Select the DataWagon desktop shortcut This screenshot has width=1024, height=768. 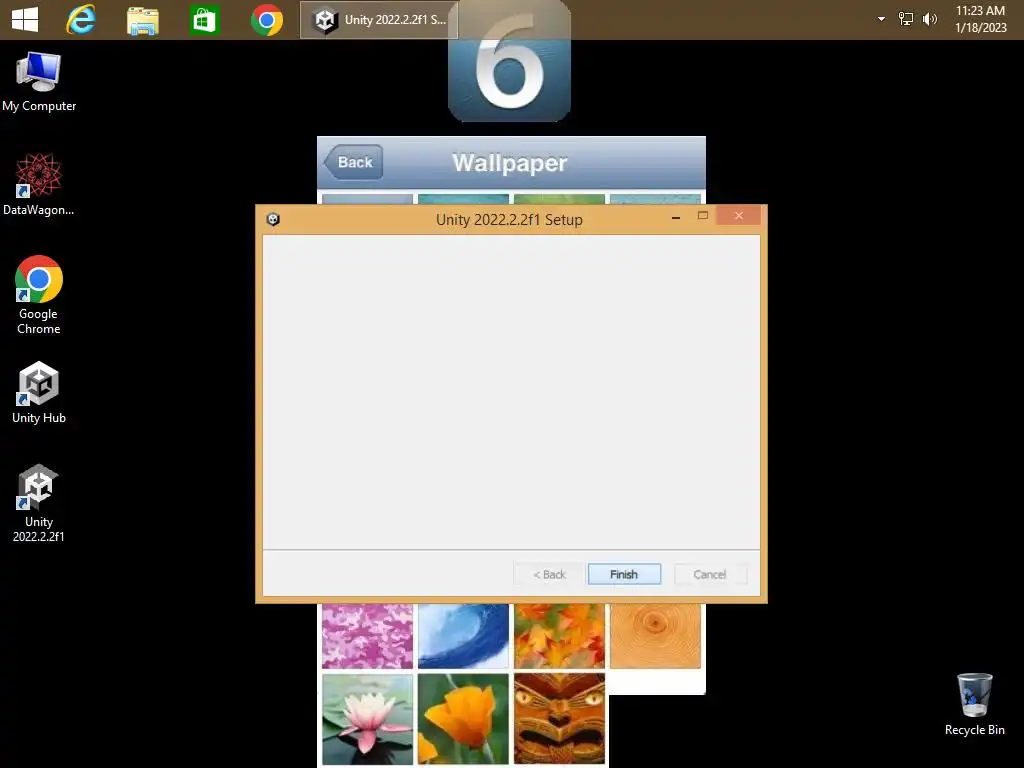(x=39, y=185)
